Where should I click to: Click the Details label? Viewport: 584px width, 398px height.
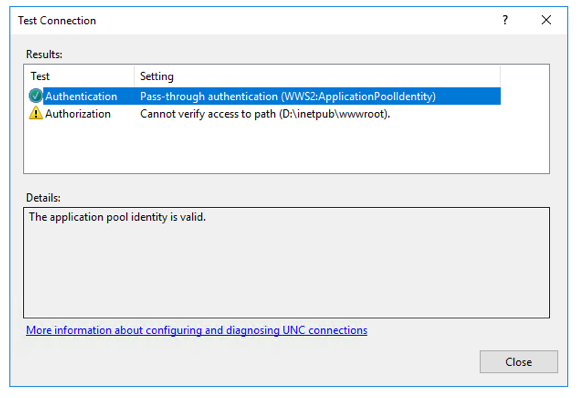point(43,198)
